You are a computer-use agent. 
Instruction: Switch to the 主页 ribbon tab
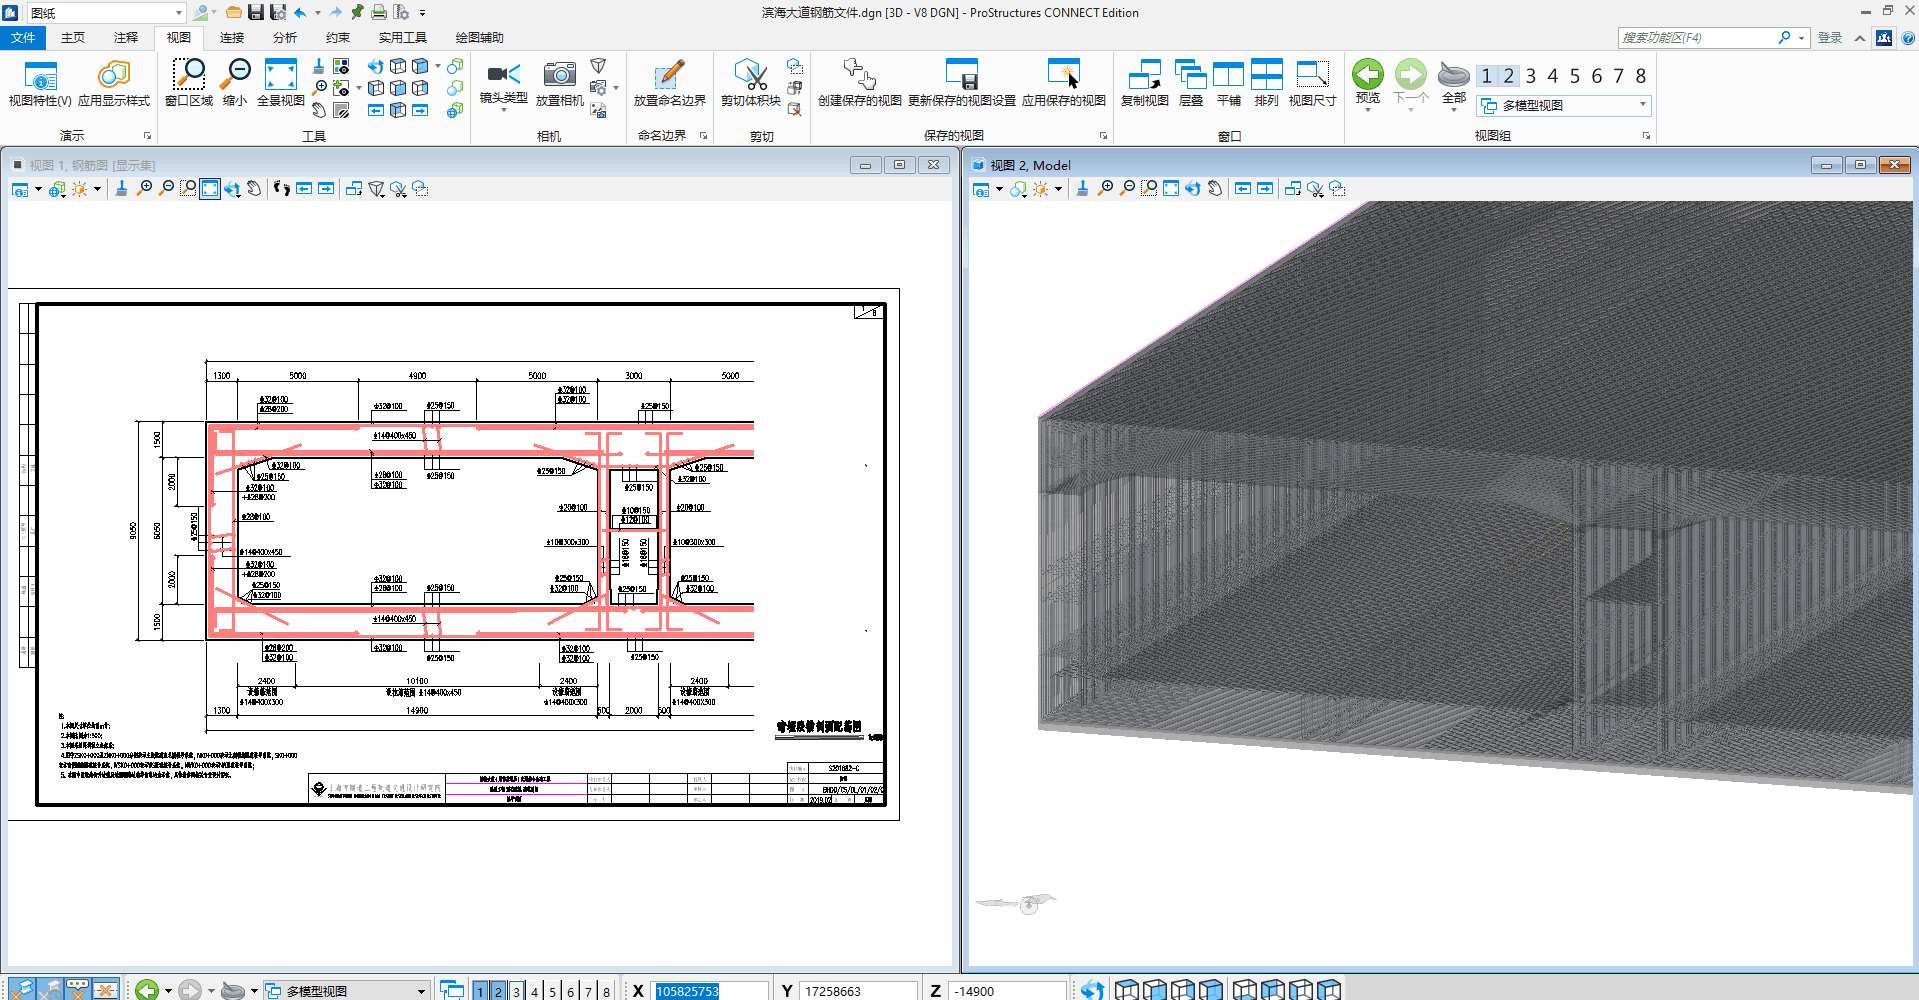(x=73, y=38)
